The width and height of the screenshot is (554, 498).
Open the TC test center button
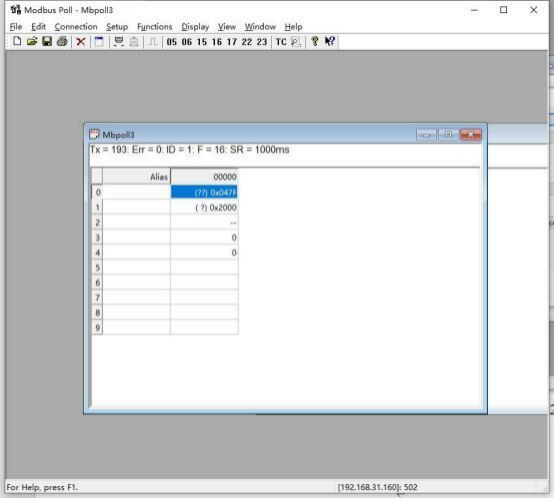[281, 42]
